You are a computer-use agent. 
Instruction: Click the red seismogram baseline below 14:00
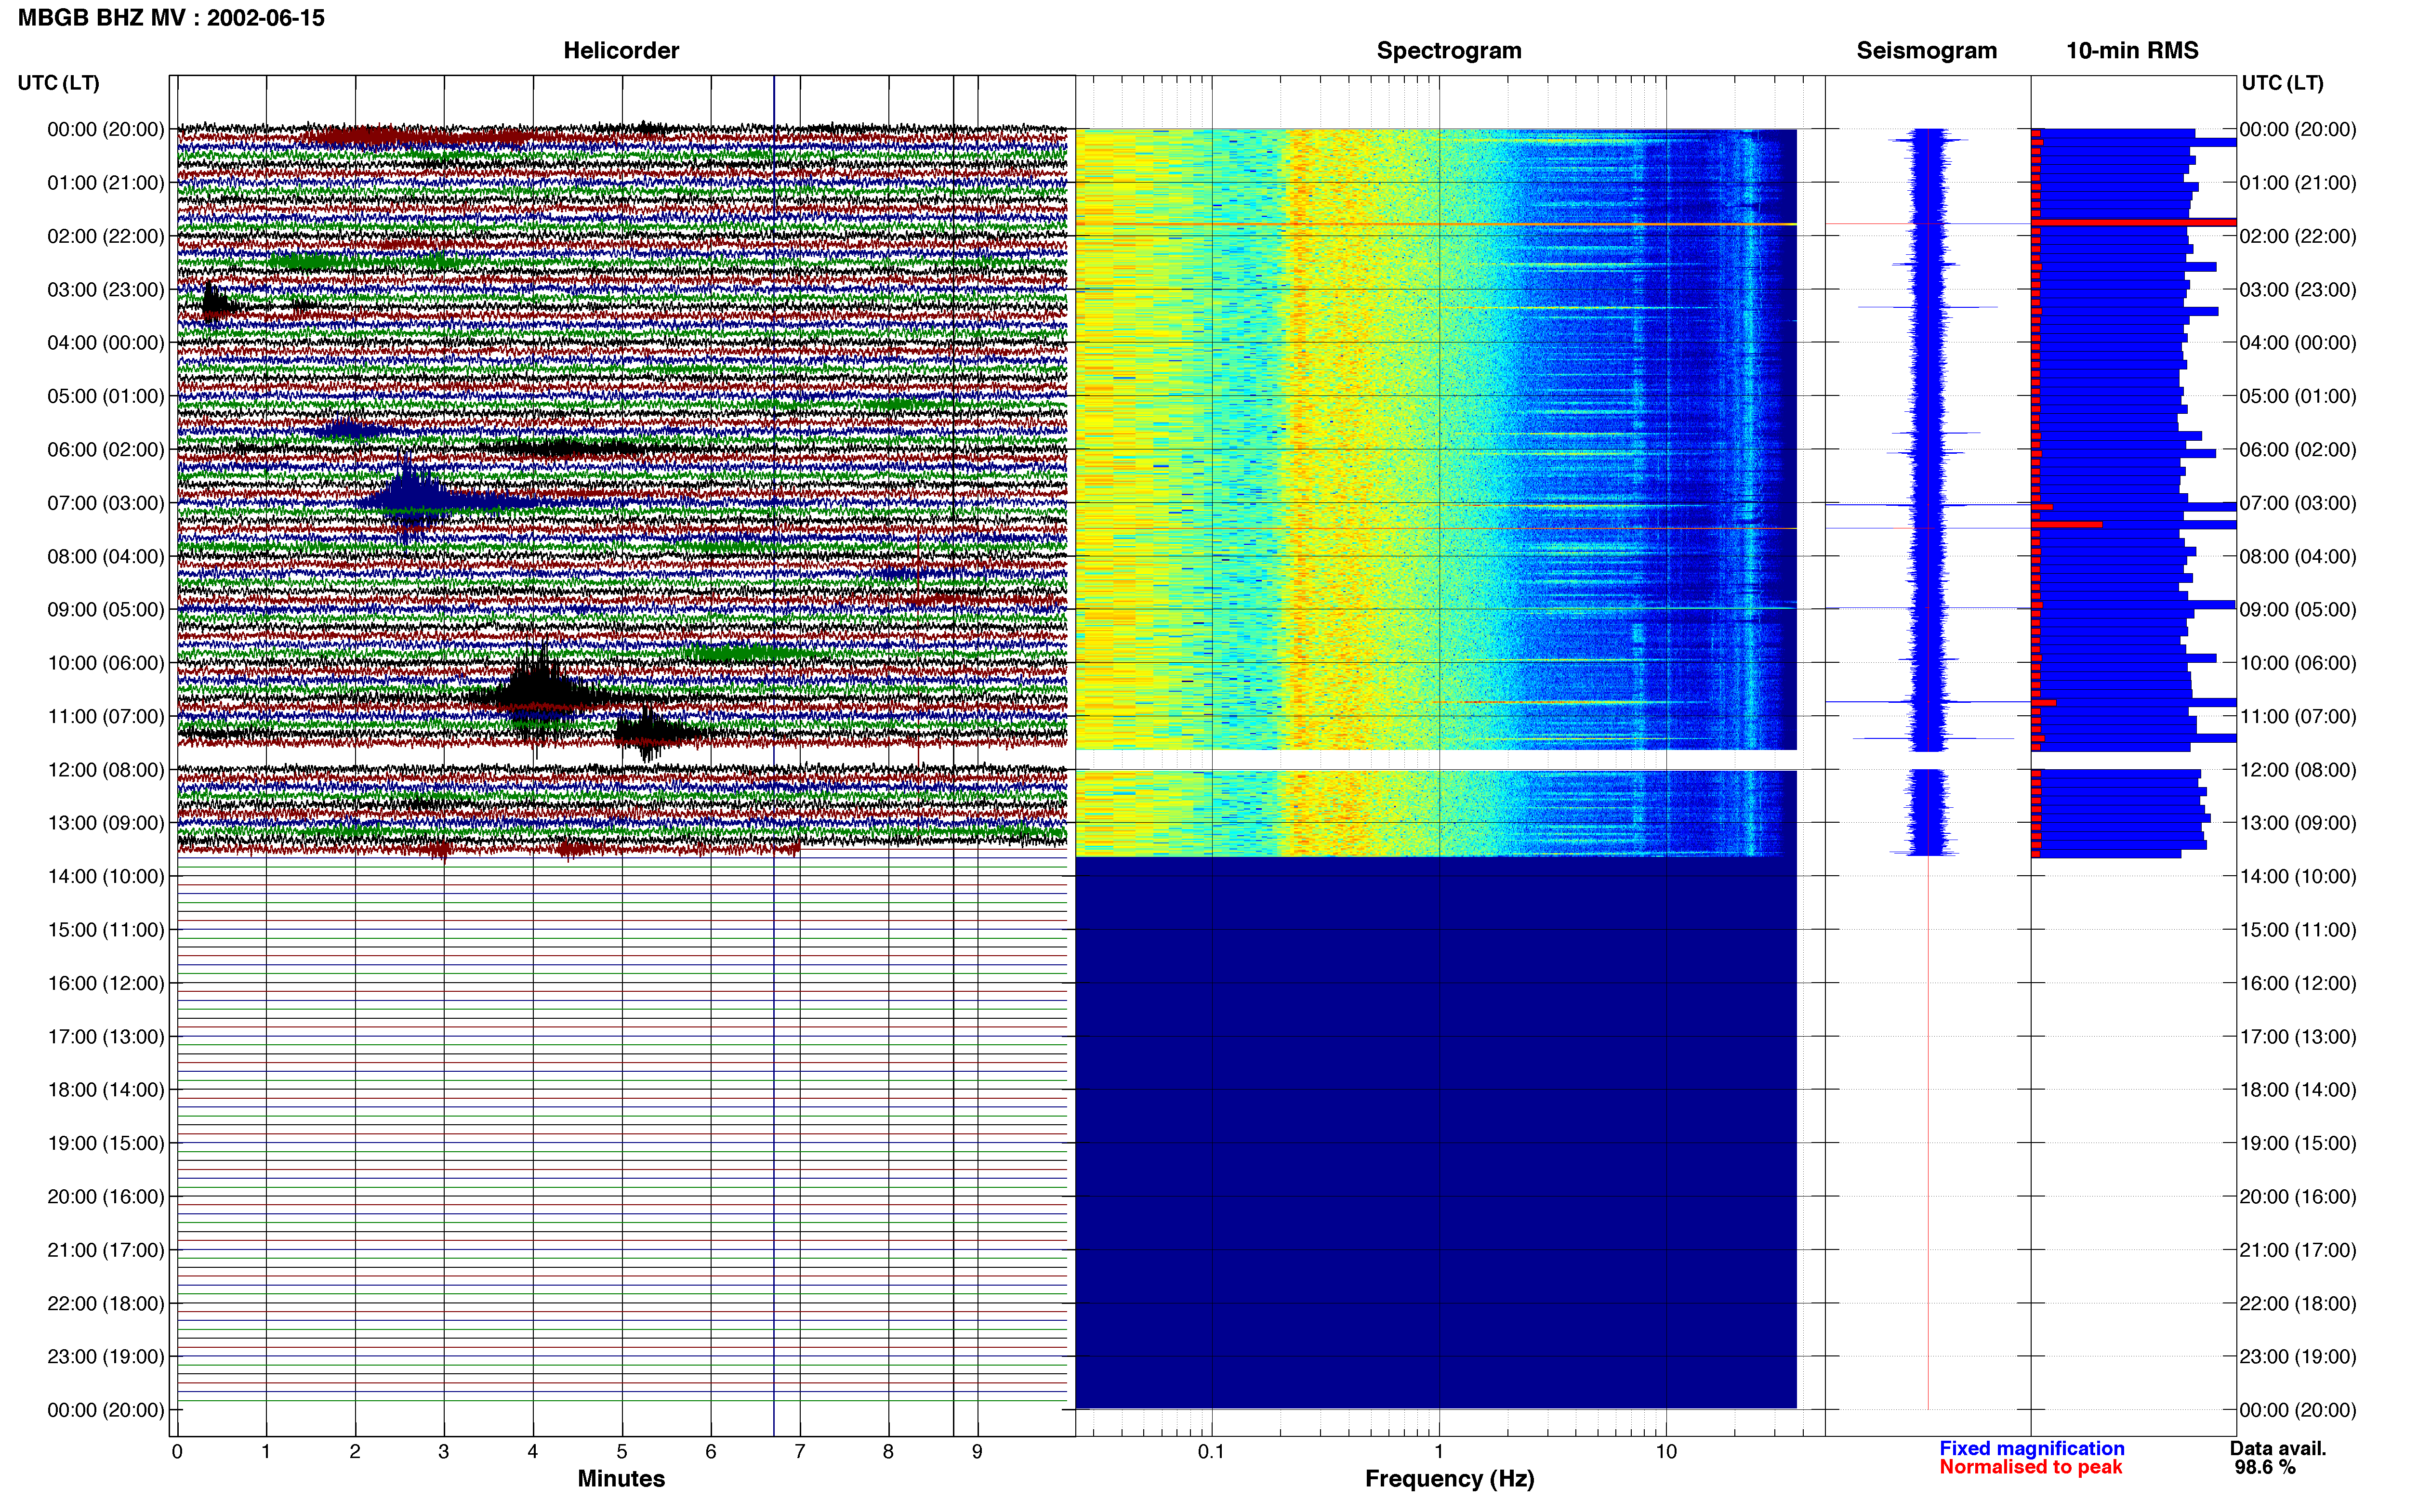(x=1928, y=1133)
